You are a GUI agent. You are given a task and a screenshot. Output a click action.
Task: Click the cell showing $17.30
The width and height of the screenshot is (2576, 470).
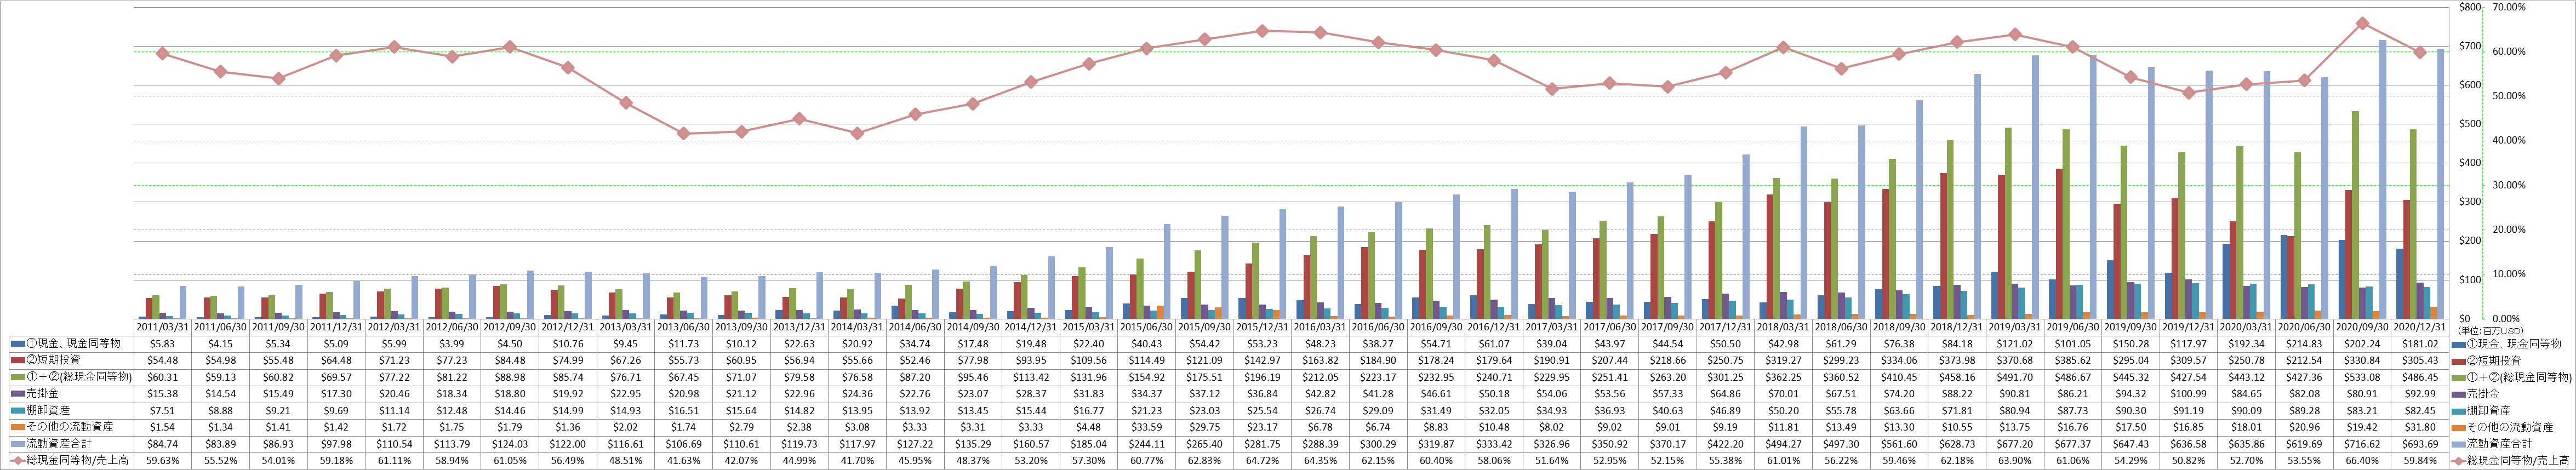tap(335, 394)
